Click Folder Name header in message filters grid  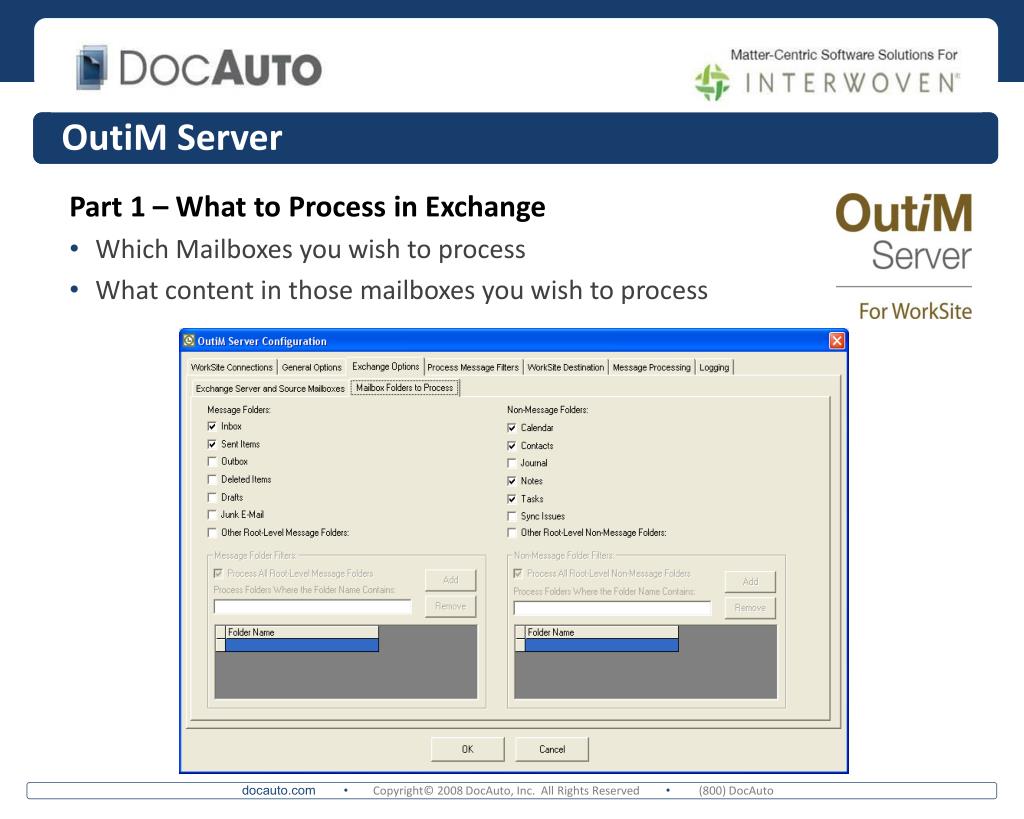(x=301, y=632)
